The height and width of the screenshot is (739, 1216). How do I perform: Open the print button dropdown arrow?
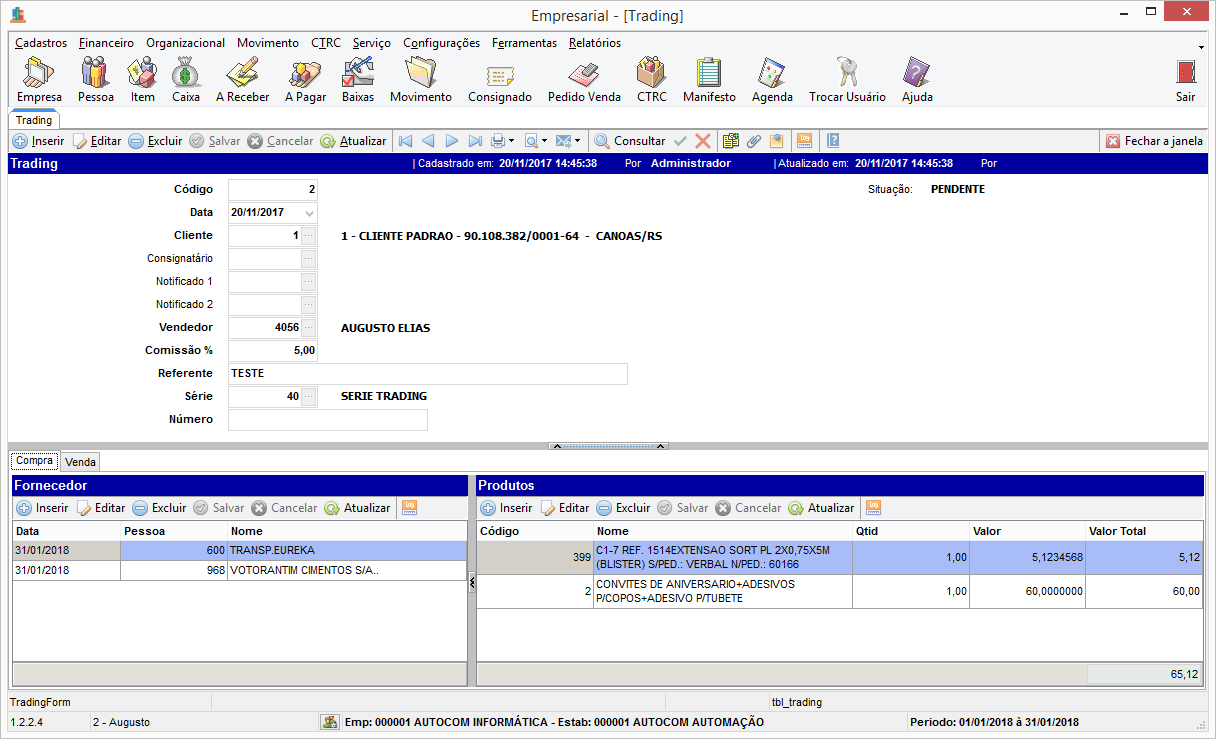512,141
